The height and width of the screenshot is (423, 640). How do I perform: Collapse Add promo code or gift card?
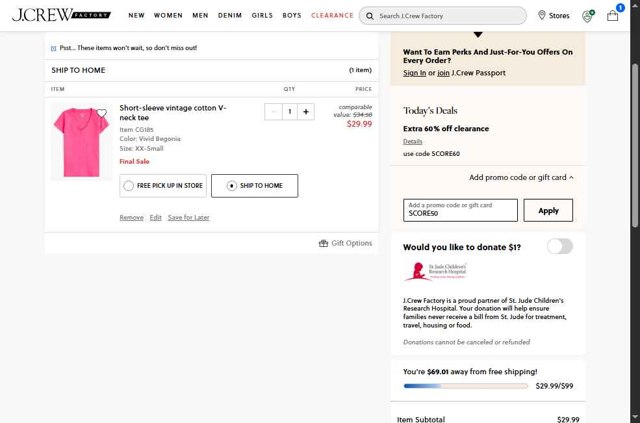pyautogui.click(x=521, y=177)
